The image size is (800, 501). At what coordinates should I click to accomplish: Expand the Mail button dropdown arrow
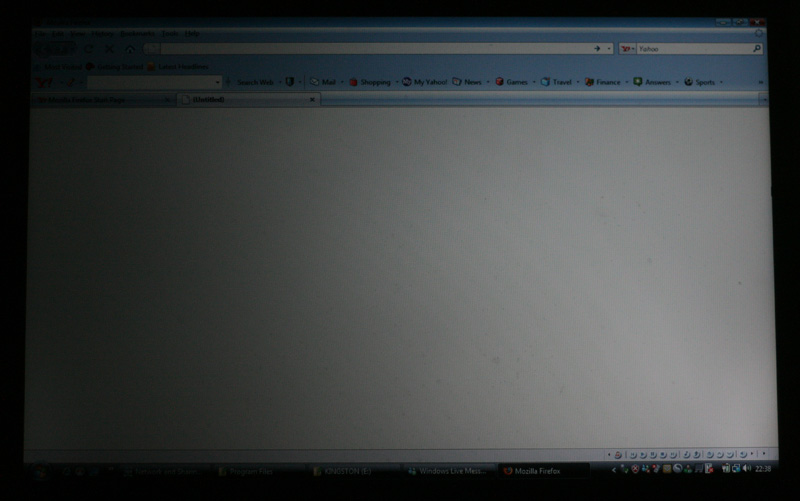click(x=342, y=82)
